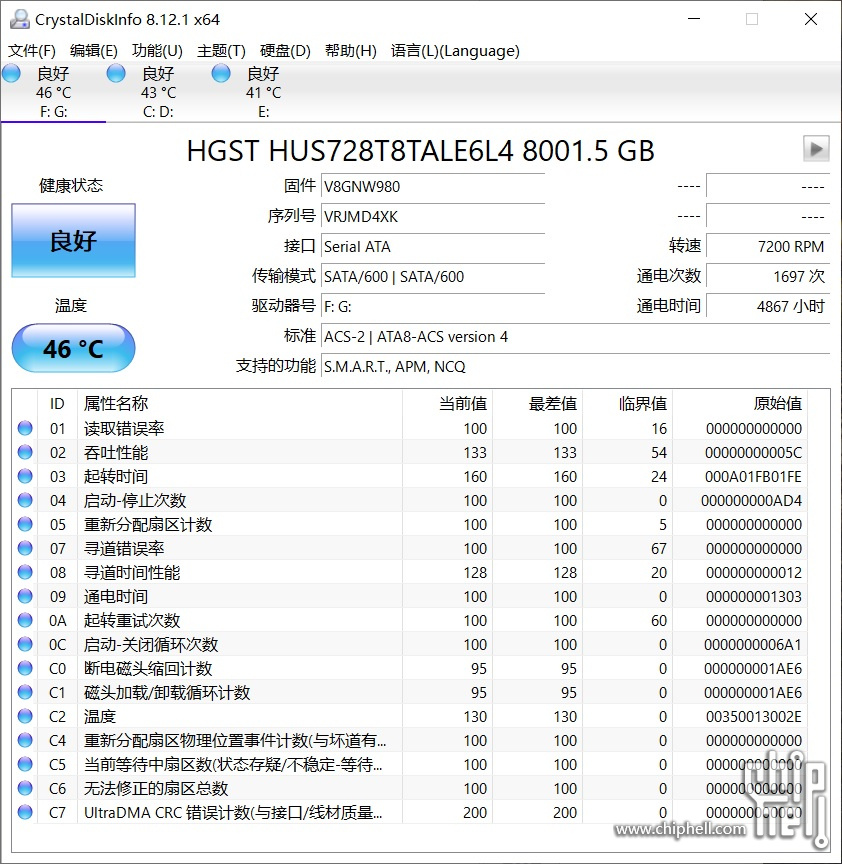Click the CrystalDiskInfo app icon in title bar

(20, 19)
